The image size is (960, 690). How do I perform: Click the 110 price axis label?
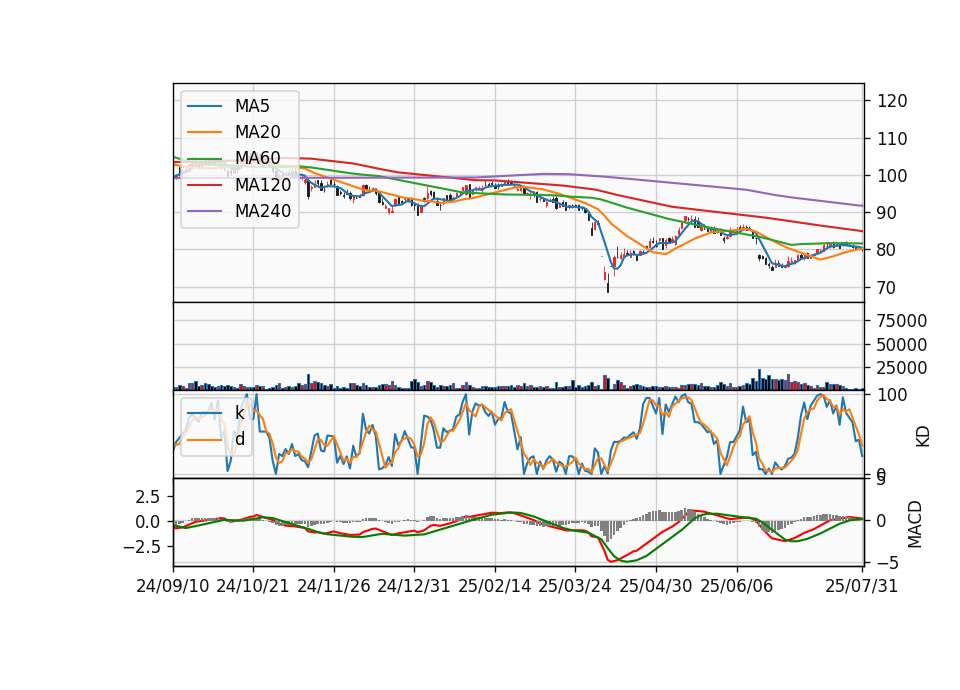click(892, 139)
